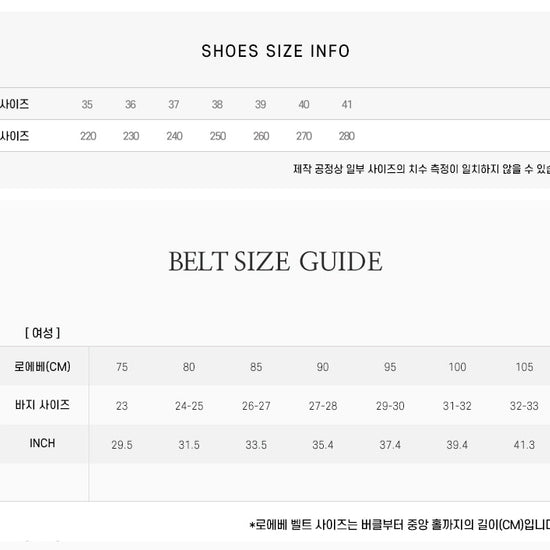Select belt size 90 cell
The height and width of the screenshot is (550, 550).
pyautogui.click(x=323, y=367)
